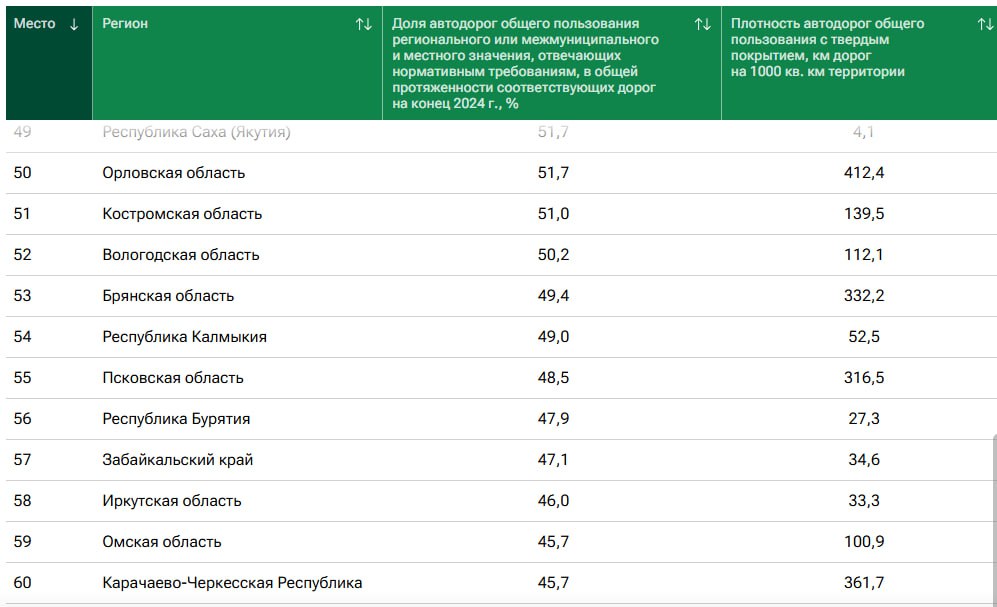Viewport: 997px width, 607px height.
Task: Click the Забайкальский край row name
Action: coord(177,460)
